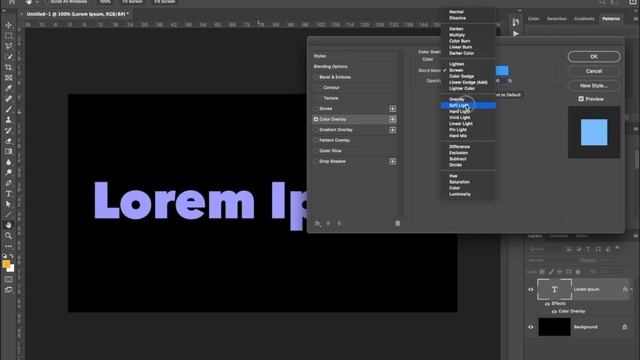This screenshot has width=640, height=360.
Task: Add another Gradient Overlay with plus
Action: click(x=392, y=130)
